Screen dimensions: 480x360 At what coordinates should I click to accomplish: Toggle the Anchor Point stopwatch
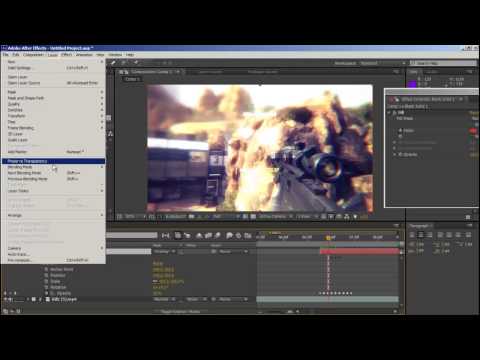(x=47, y=269)
